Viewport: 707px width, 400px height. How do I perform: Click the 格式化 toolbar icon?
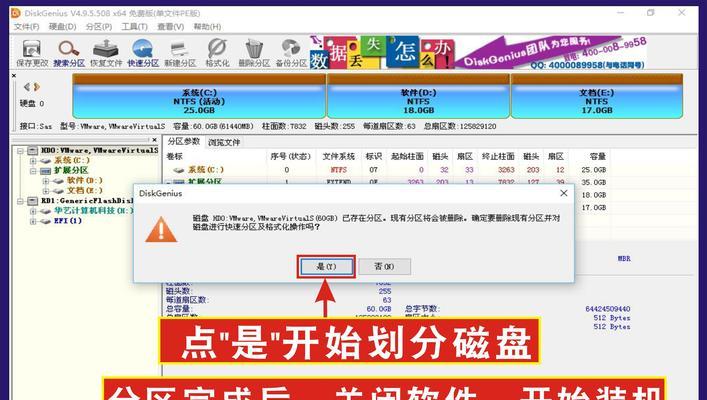pyautogui.click(x=217, y=53)
